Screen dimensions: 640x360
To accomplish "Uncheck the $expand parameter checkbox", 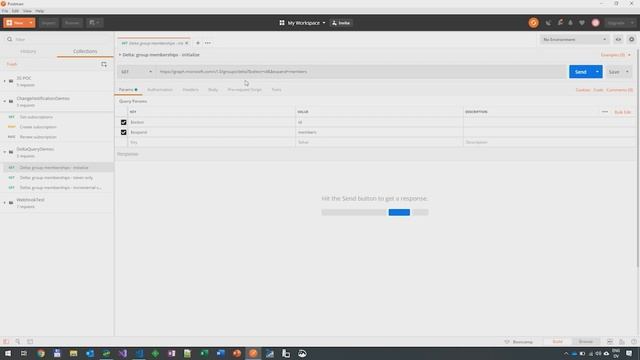I will point(123,132).
